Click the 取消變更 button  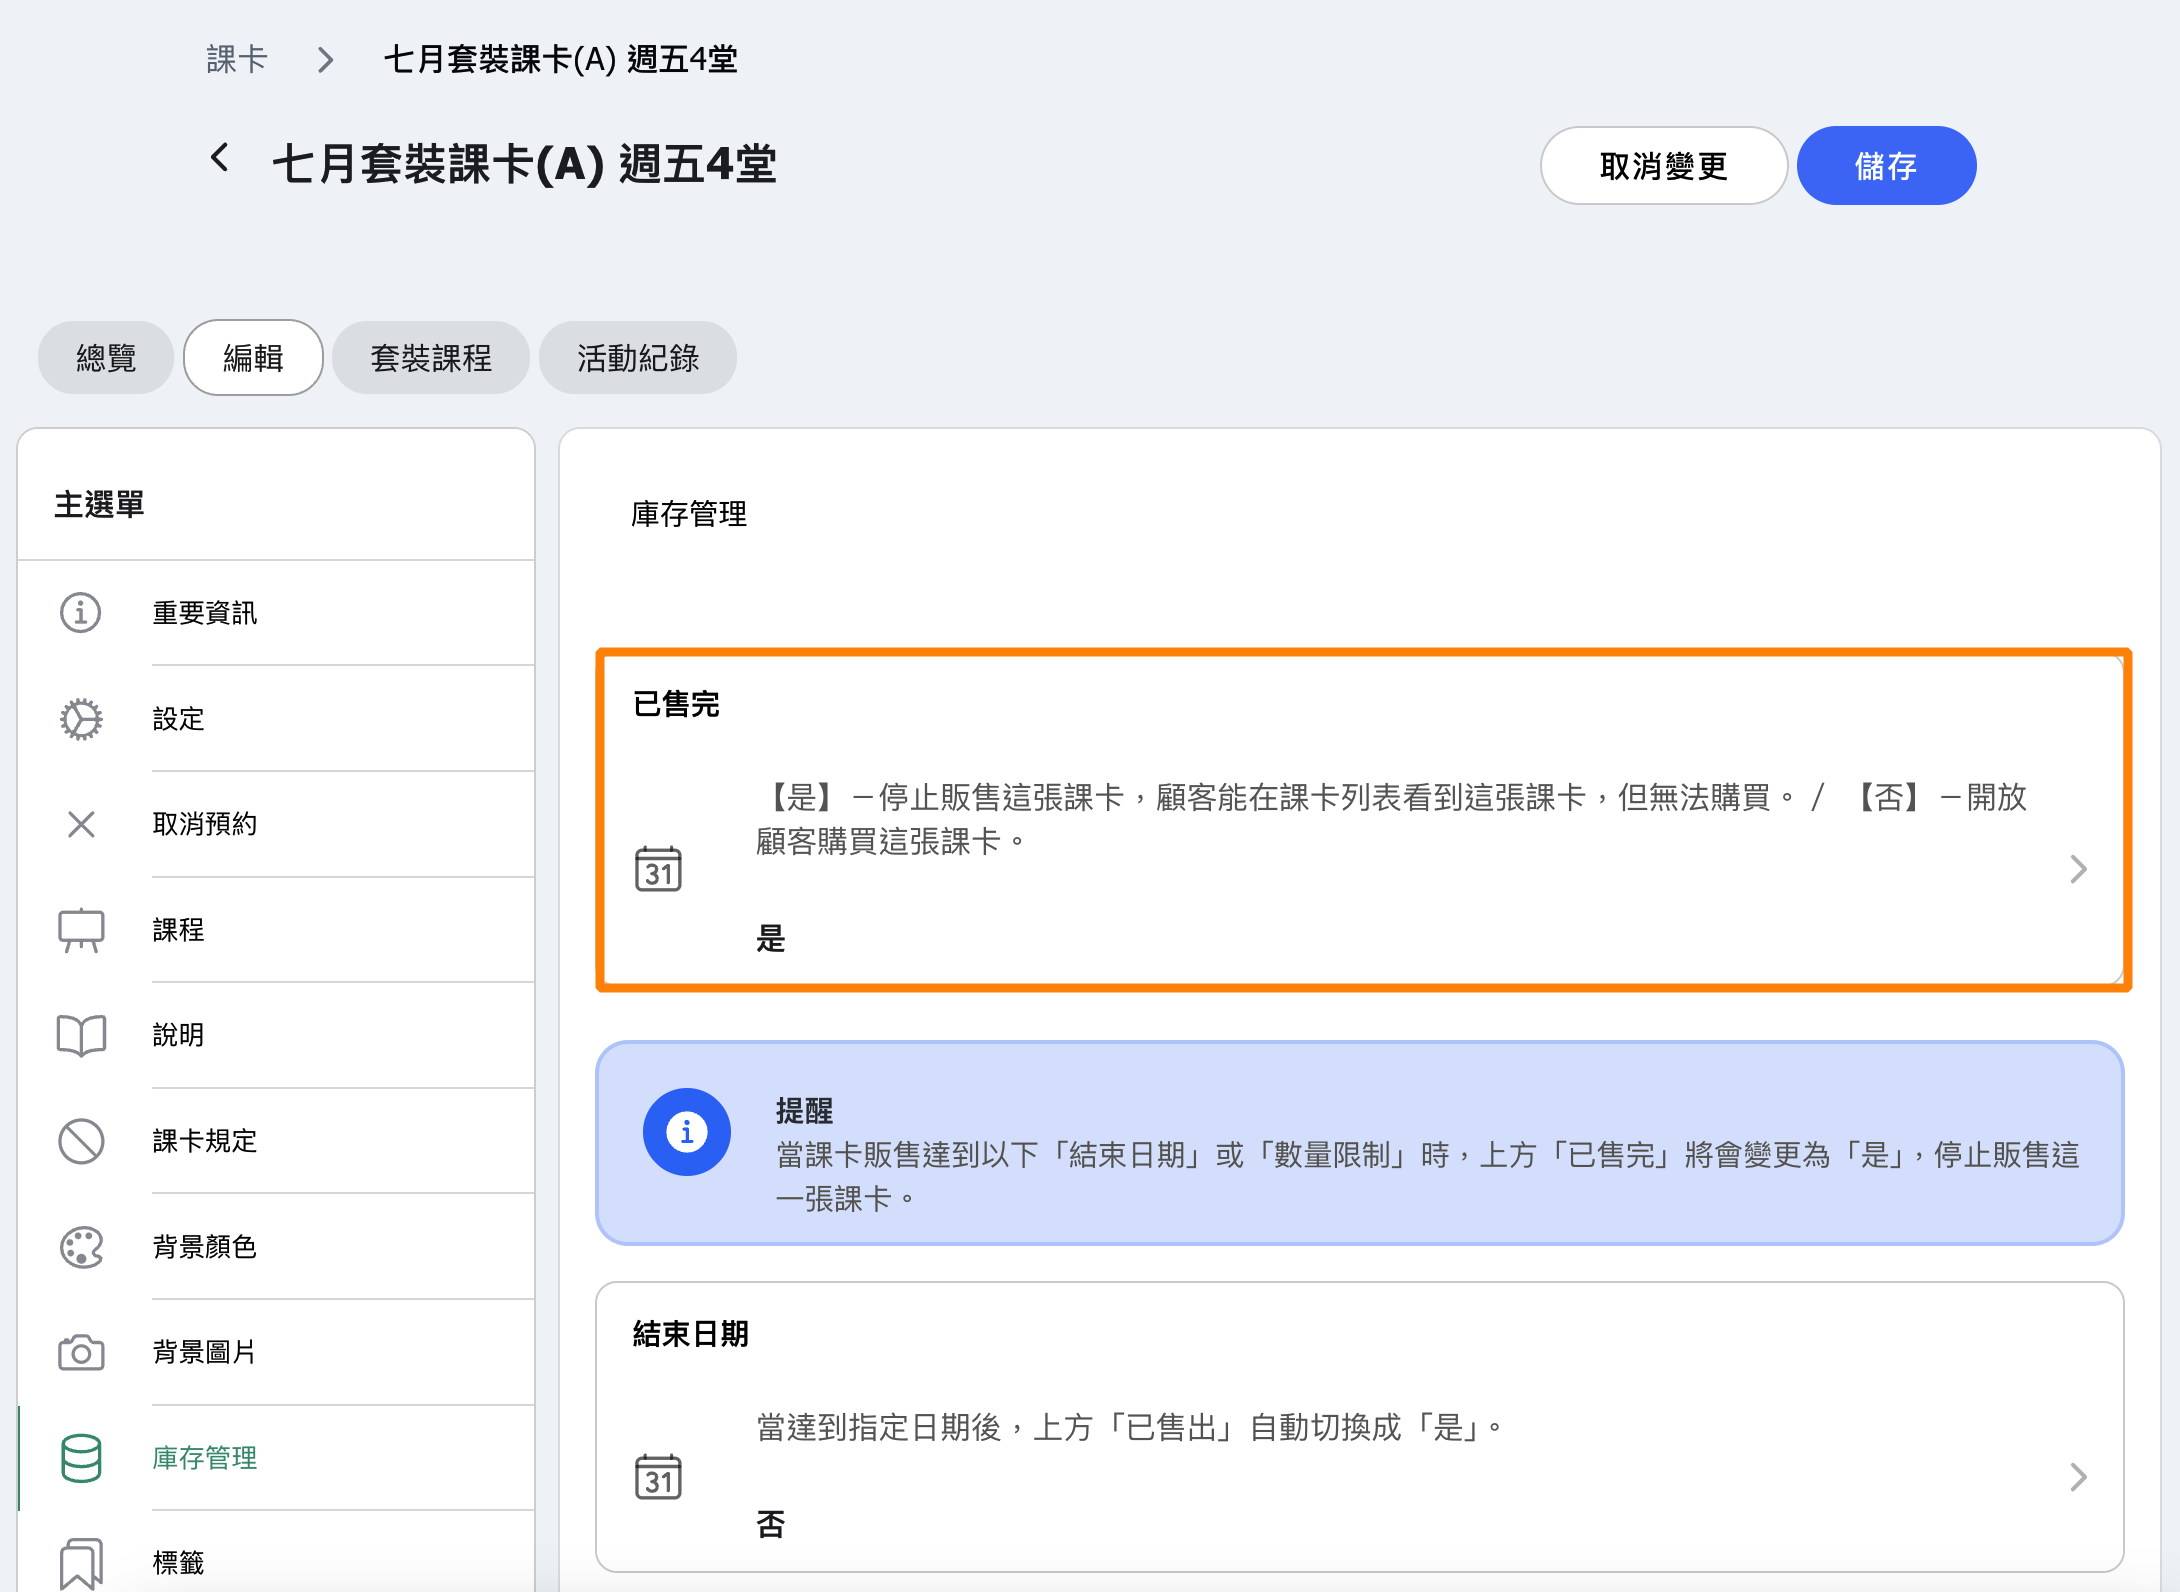tap(1663, 166)
